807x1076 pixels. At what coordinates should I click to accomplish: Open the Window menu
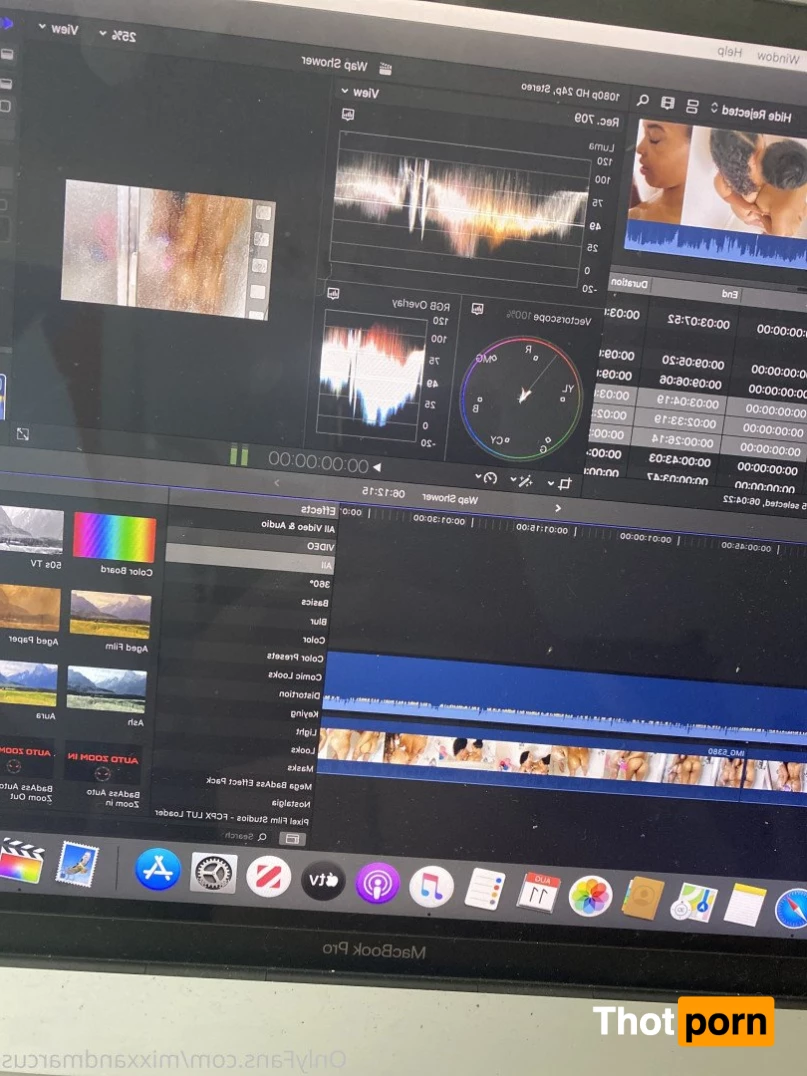[x=777, y=57]
